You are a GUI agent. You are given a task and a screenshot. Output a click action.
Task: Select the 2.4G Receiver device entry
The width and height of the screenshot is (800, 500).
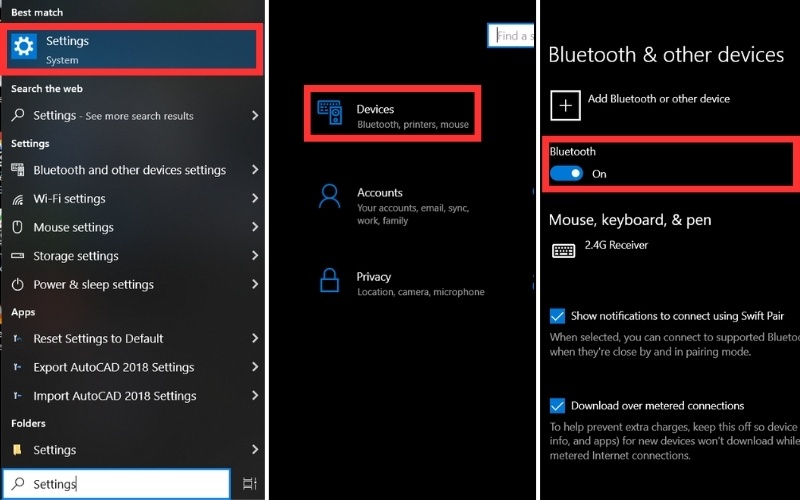(600, 250)
